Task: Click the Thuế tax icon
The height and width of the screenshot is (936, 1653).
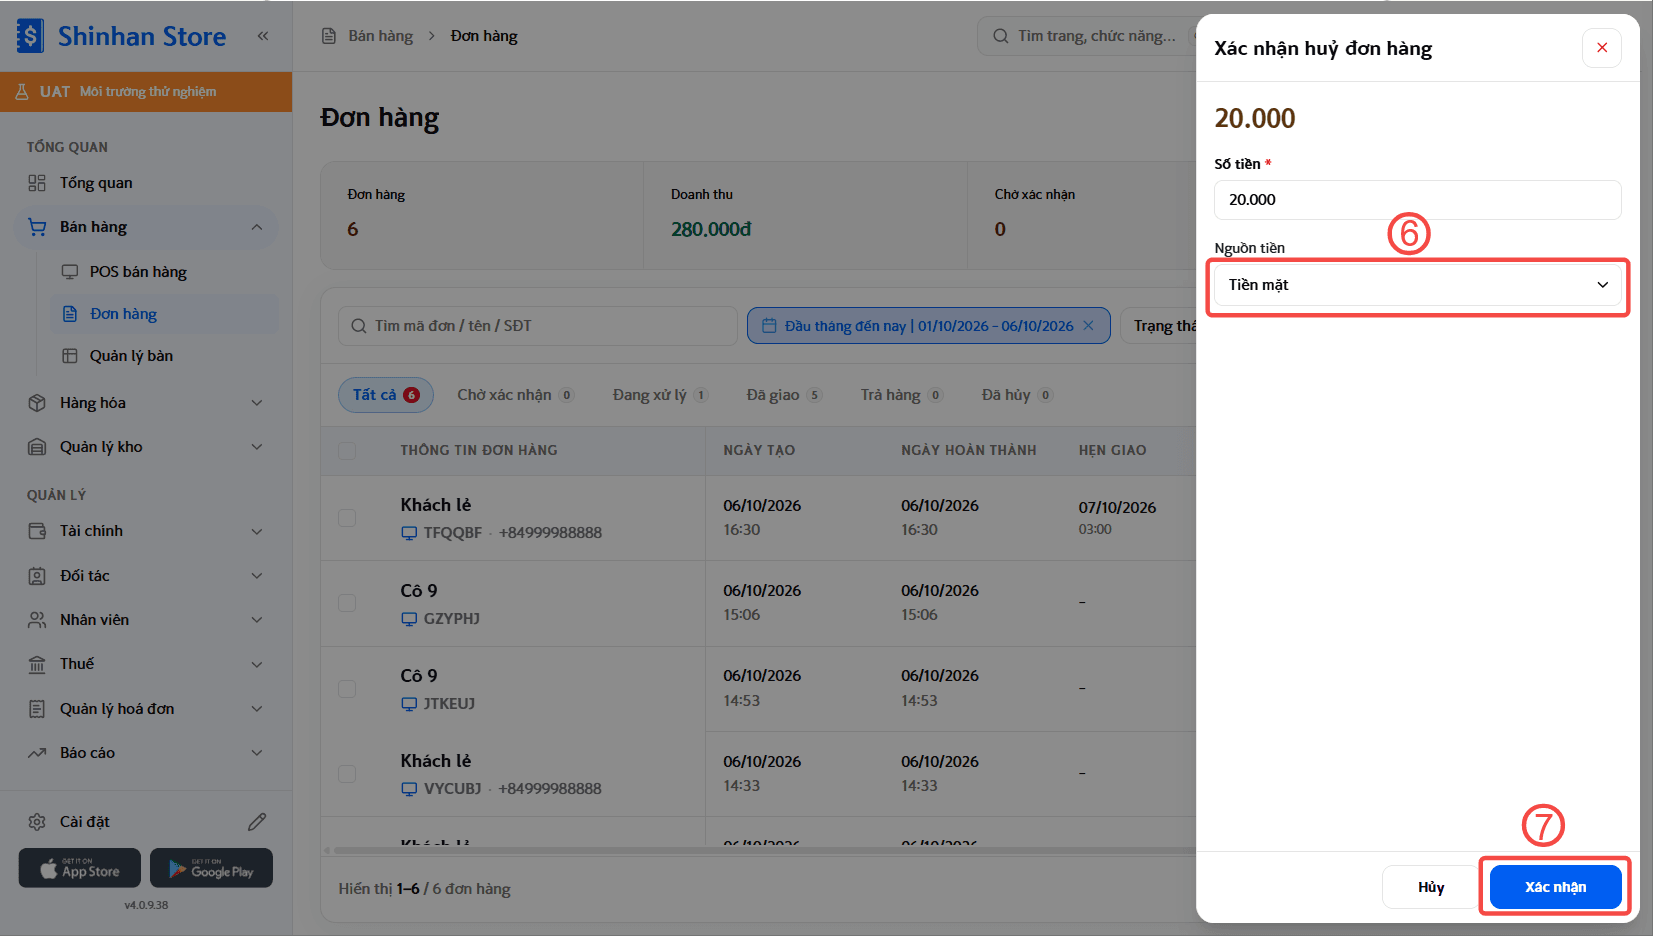Action: click(37, 664)
